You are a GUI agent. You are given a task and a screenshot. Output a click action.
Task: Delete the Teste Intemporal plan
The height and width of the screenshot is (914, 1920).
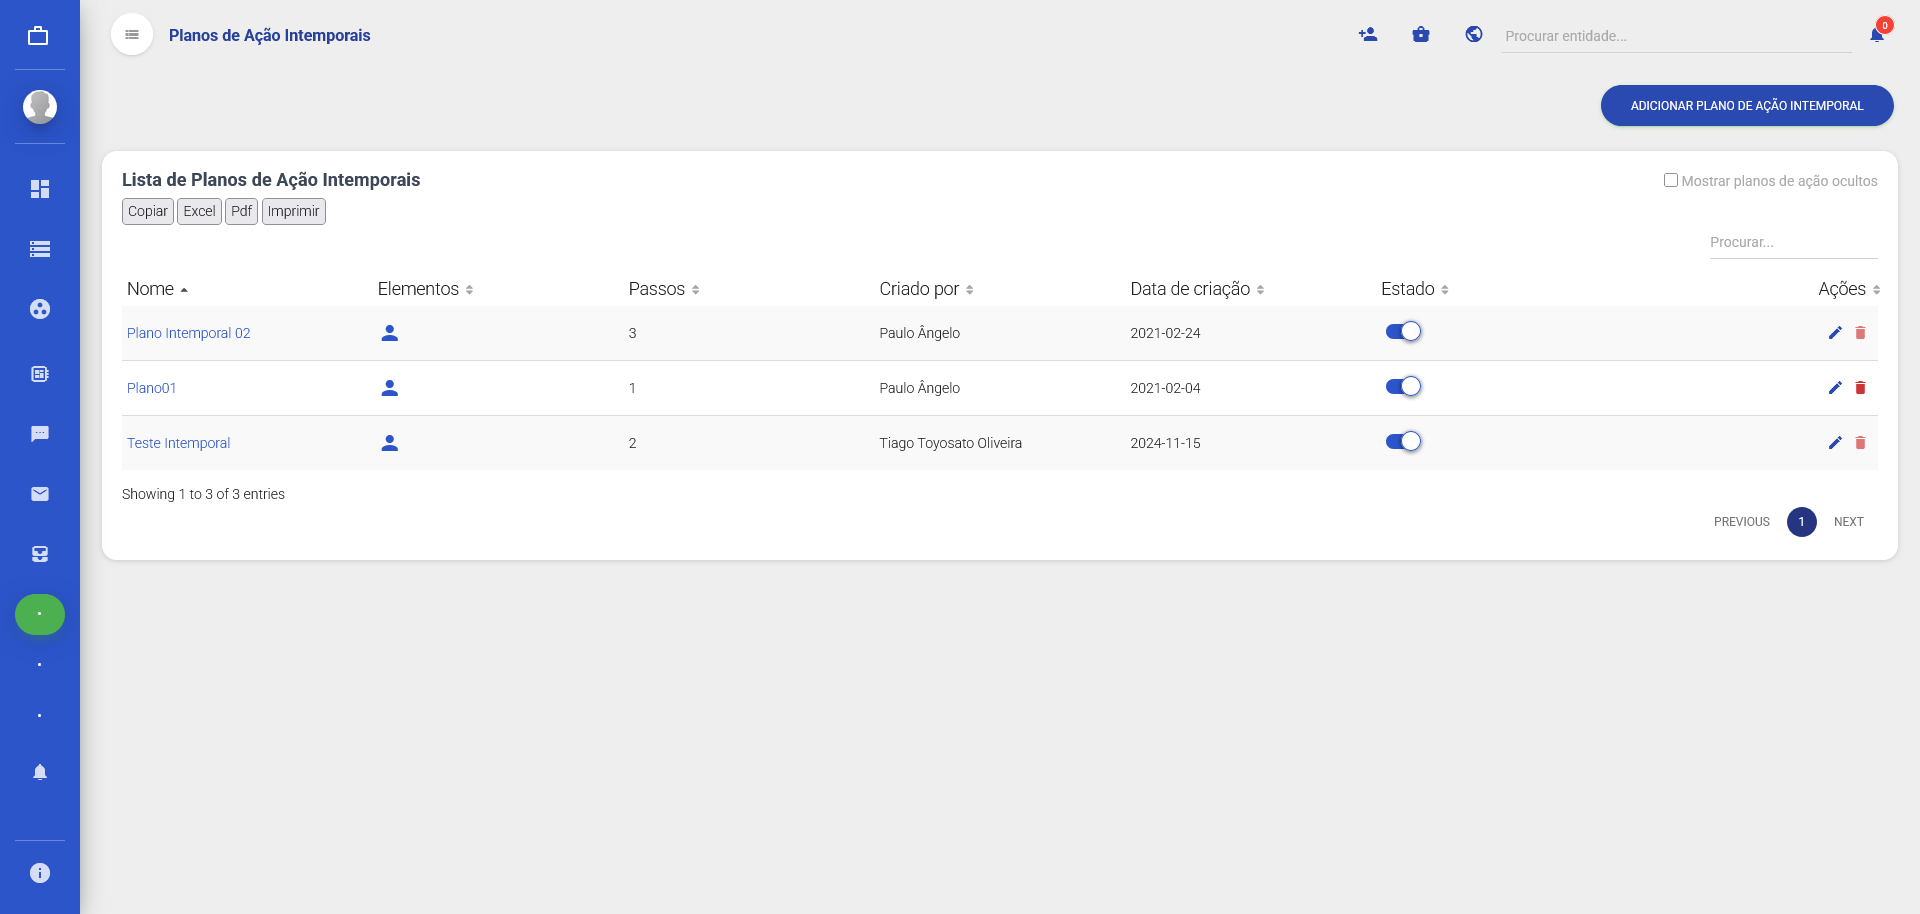point(1860,443)
